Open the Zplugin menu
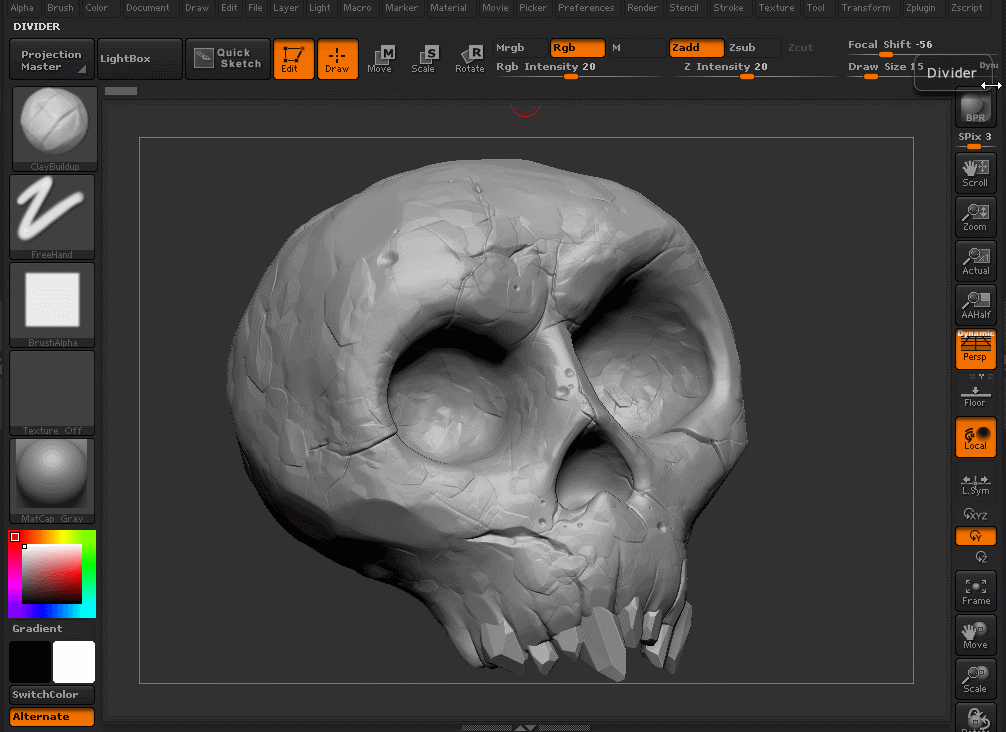This screenshot has height=732, width=1006. click(x=921, y=8)
